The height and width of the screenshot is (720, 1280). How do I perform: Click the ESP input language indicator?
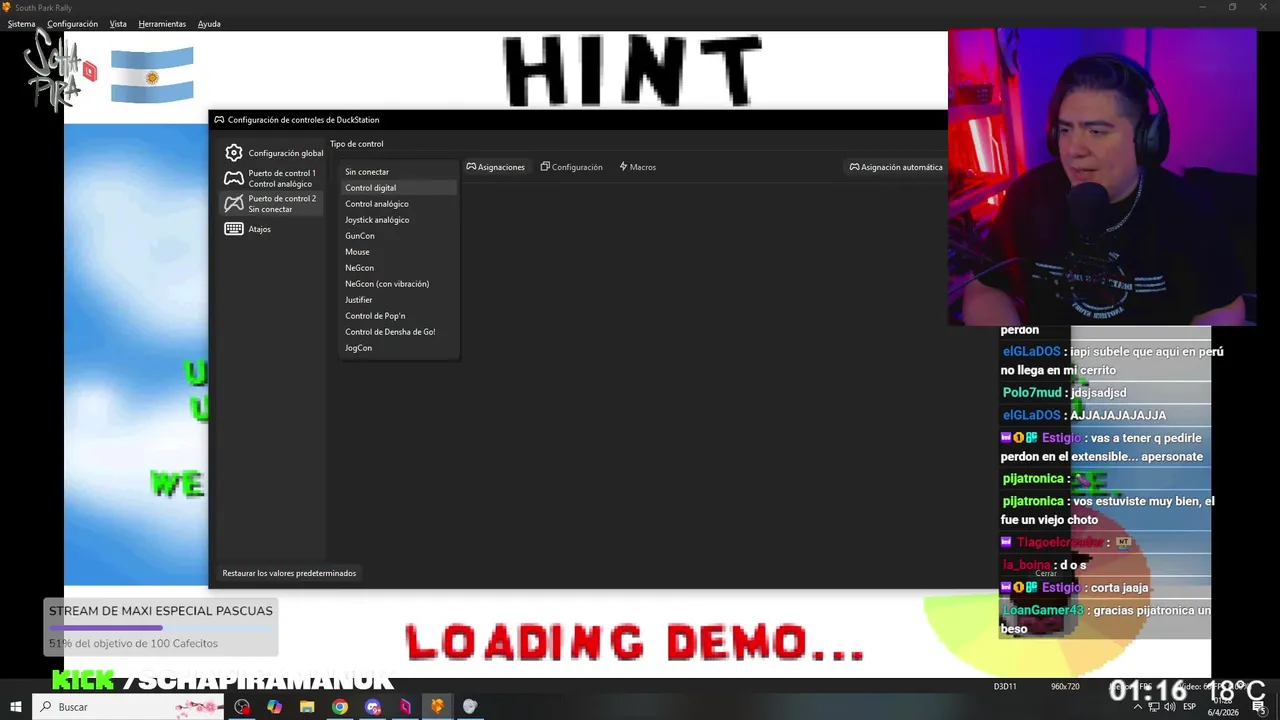click(x=1190, y=707)
